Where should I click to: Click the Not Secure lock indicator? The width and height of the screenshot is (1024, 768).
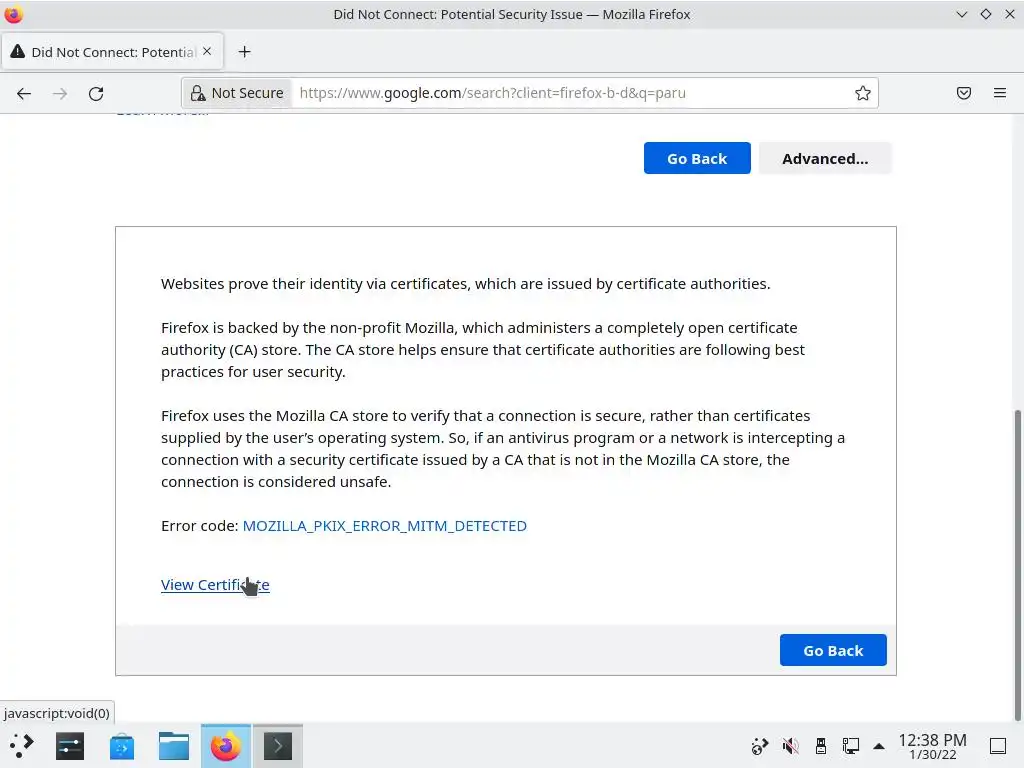[236, 93]
